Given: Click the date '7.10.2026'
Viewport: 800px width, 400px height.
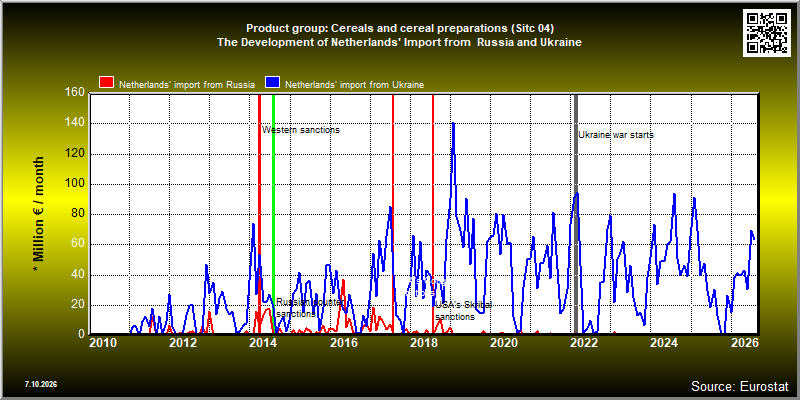Looking at the screenshot, I should [x=40, y=384].
